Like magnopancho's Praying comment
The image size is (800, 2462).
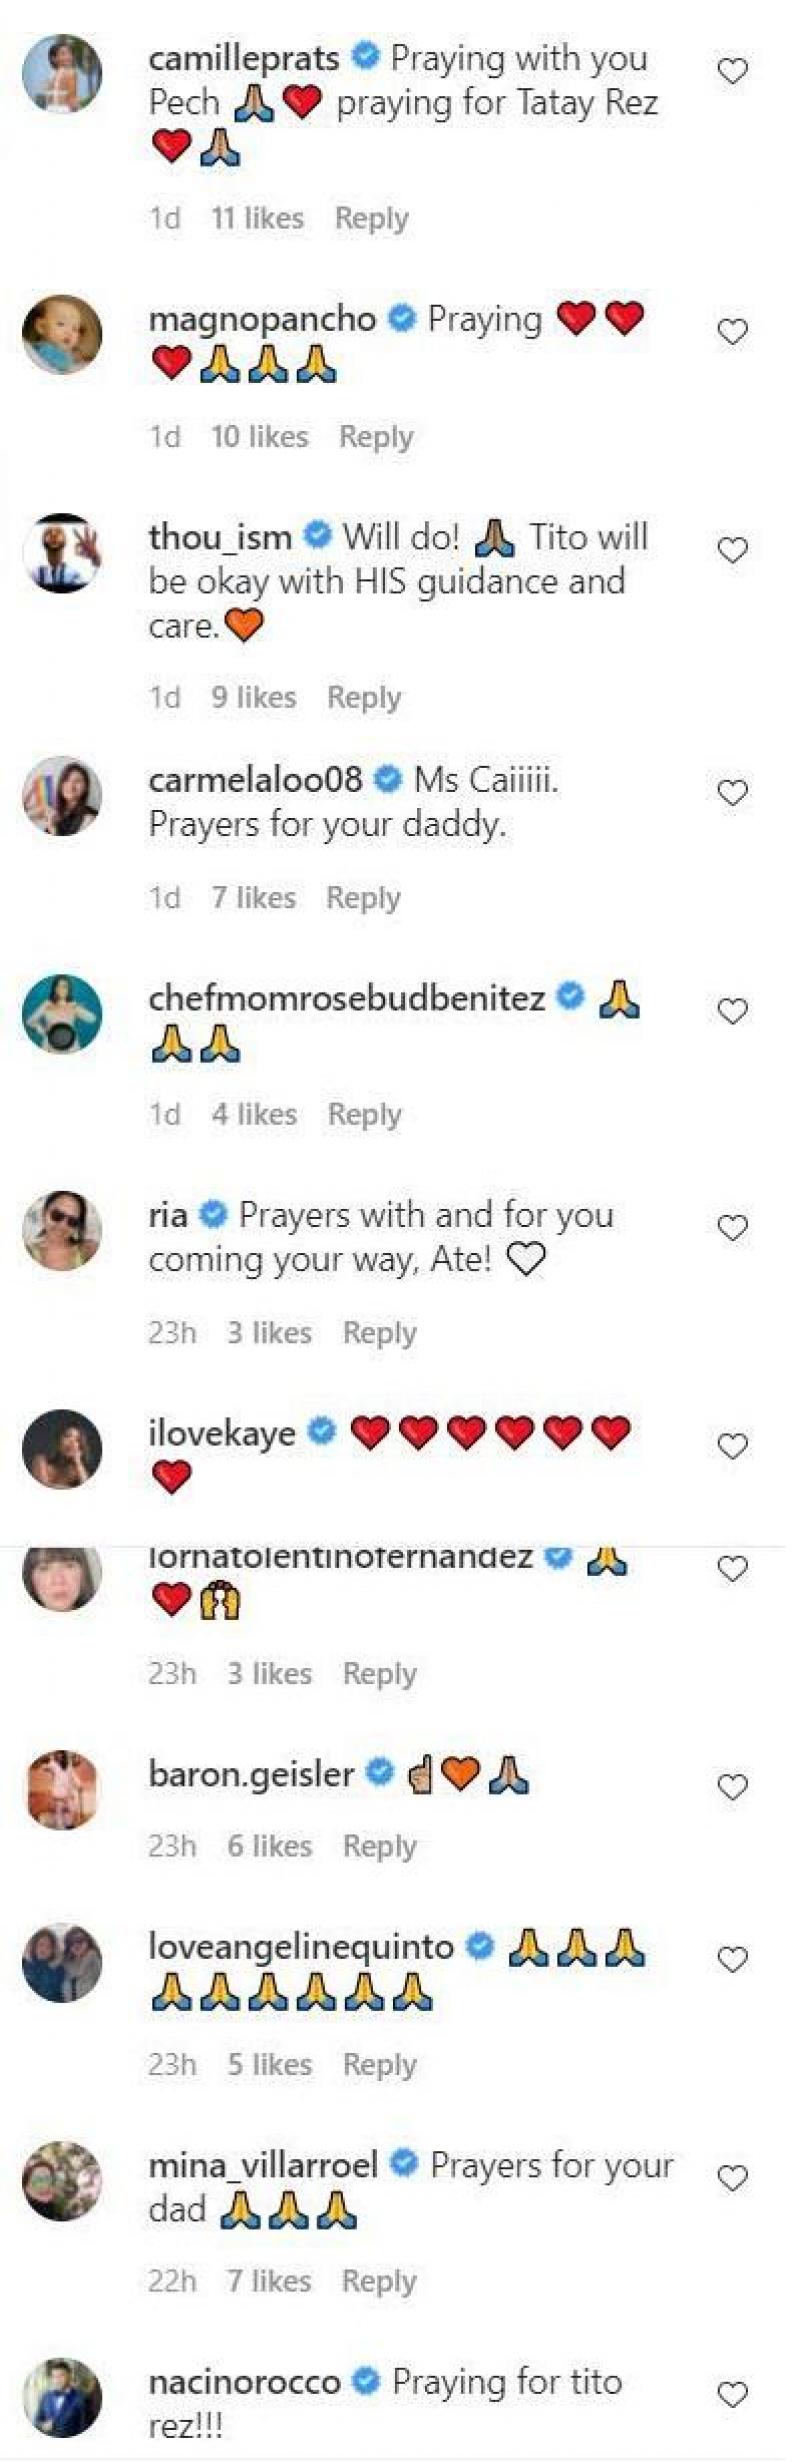pyautogui.click(x=733, y=332)
